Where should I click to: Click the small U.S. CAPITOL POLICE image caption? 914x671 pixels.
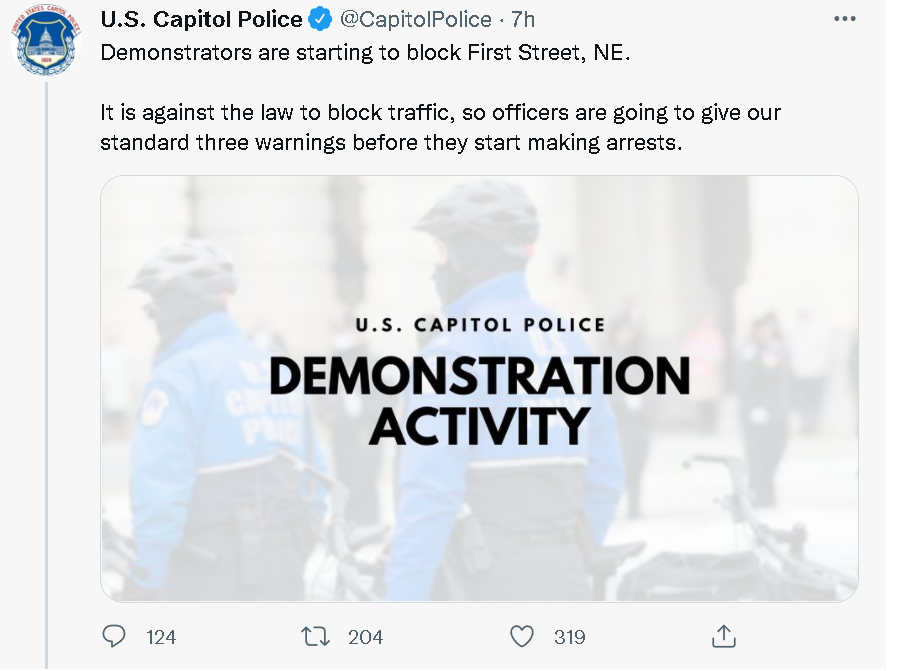[x=480, y=325]
